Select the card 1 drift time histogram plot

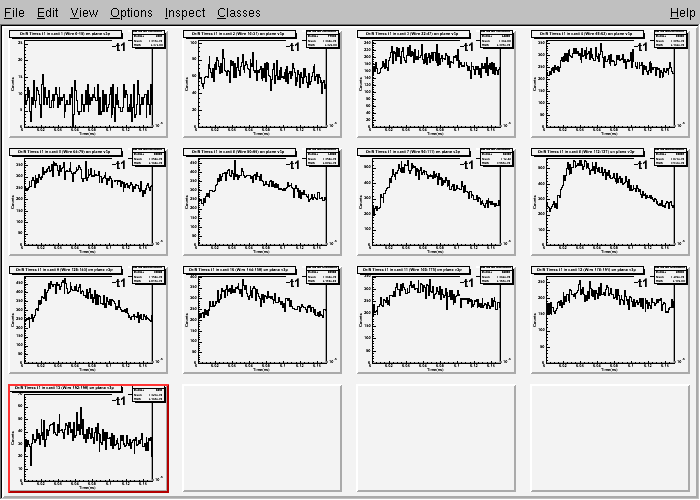88,84
